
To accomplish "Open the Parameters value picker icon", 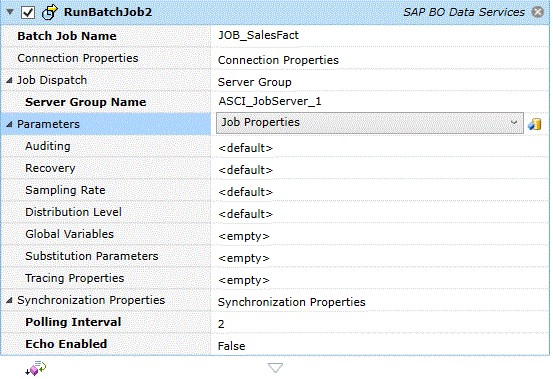I will [535, 124].
